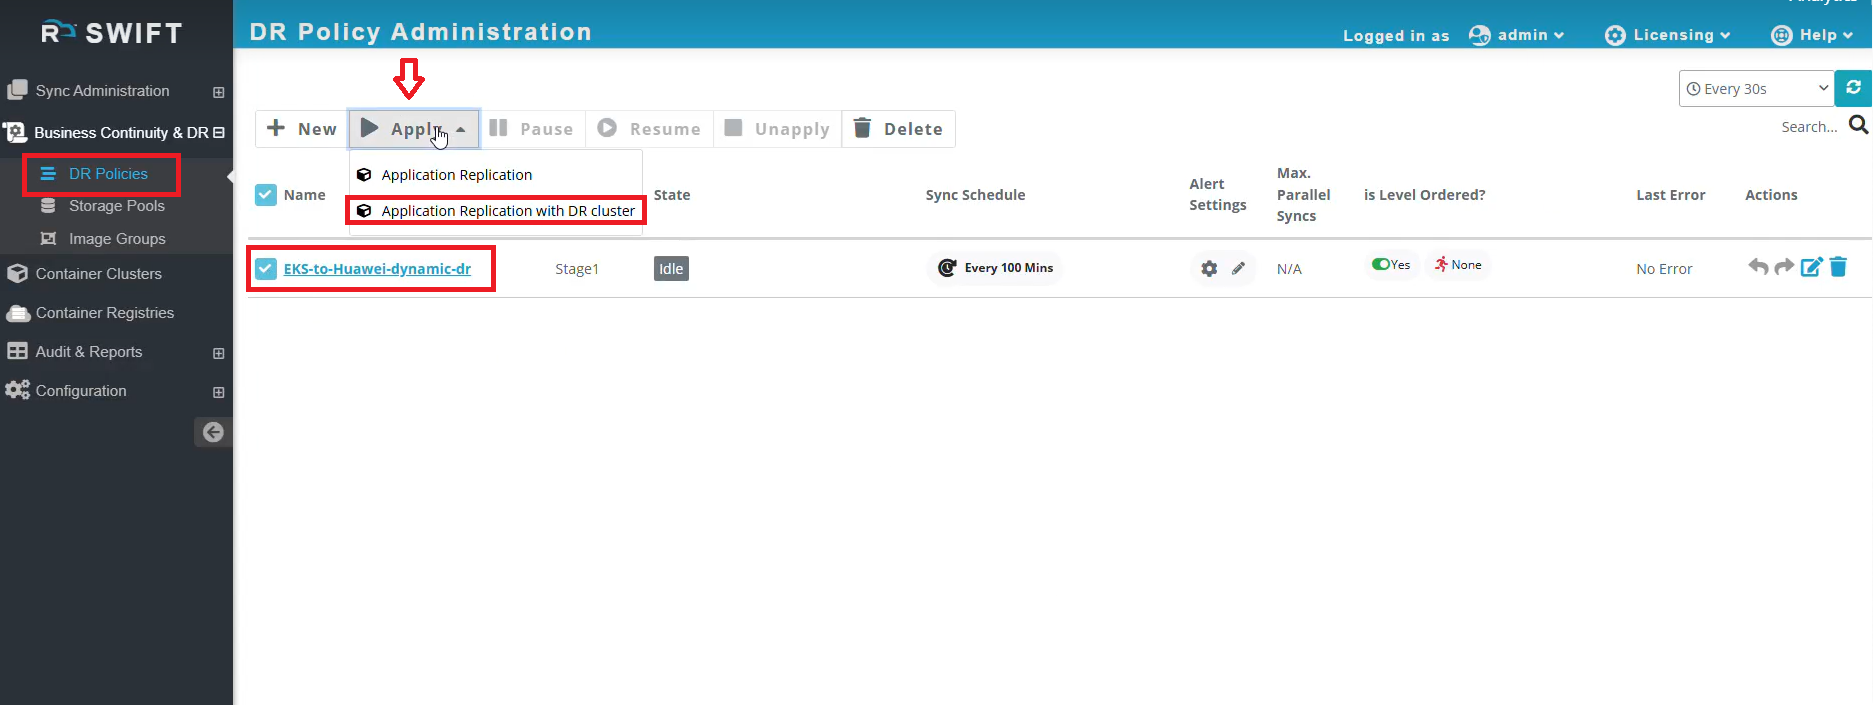
Task: Select Application Replication with DR cluster
Action: (495, 211)
